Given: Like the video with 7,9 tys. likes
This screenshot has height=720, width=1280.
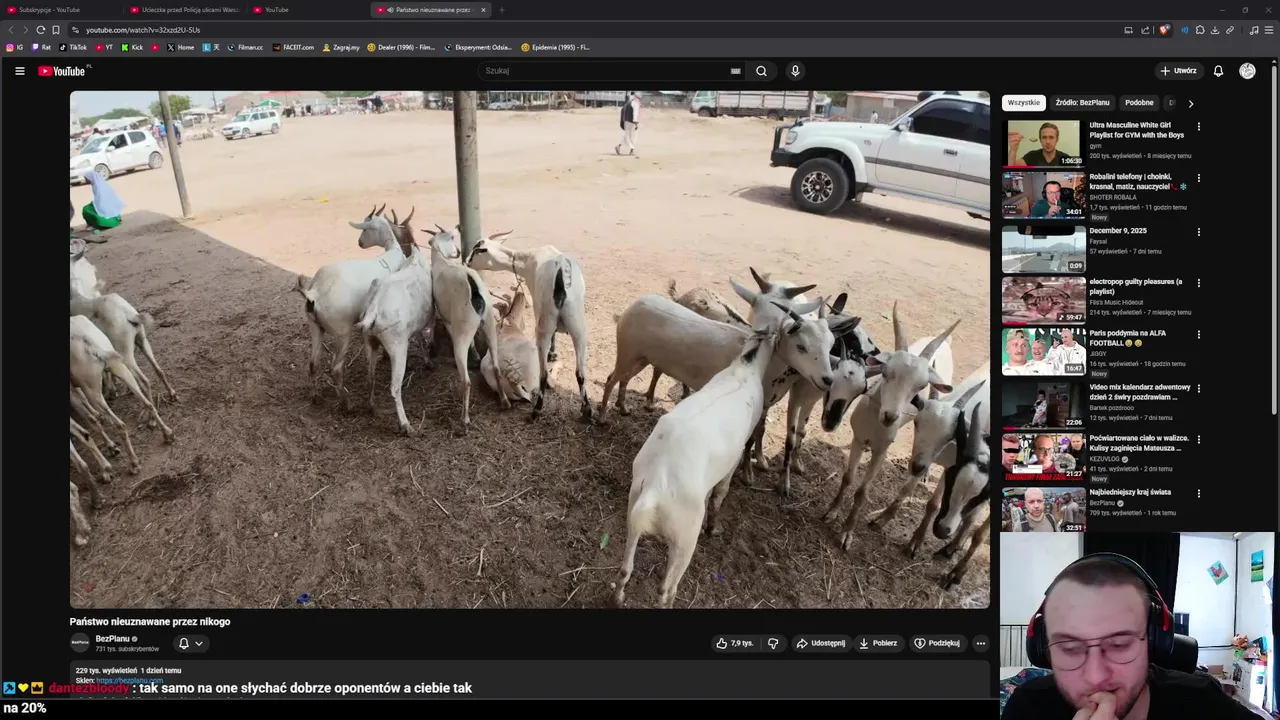Looking at the screenshot, I should tap(734, 643).
